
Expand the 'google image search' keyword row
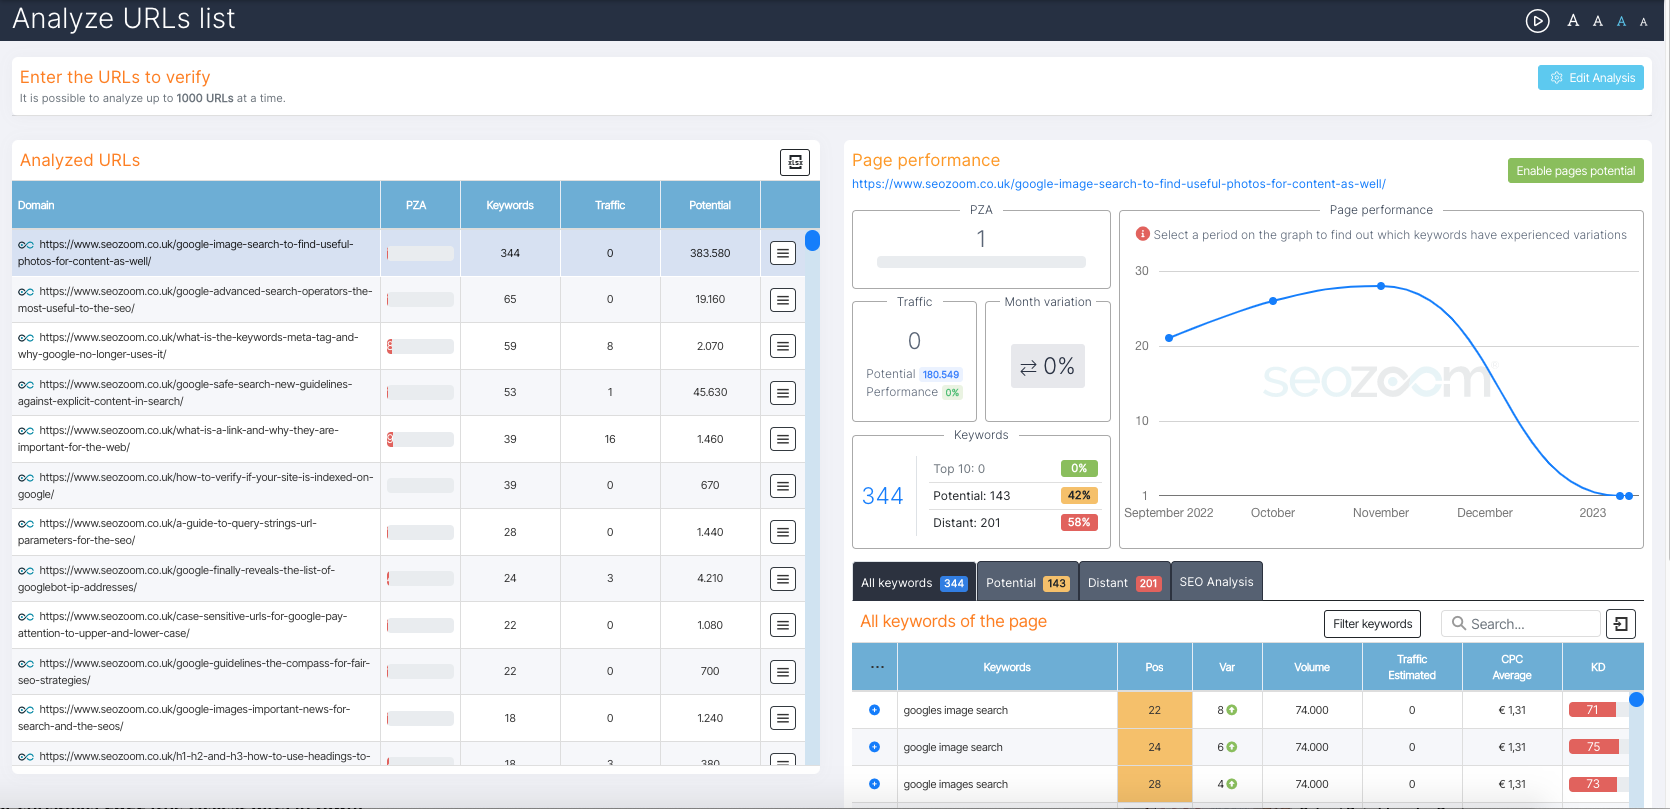point(874,747)
